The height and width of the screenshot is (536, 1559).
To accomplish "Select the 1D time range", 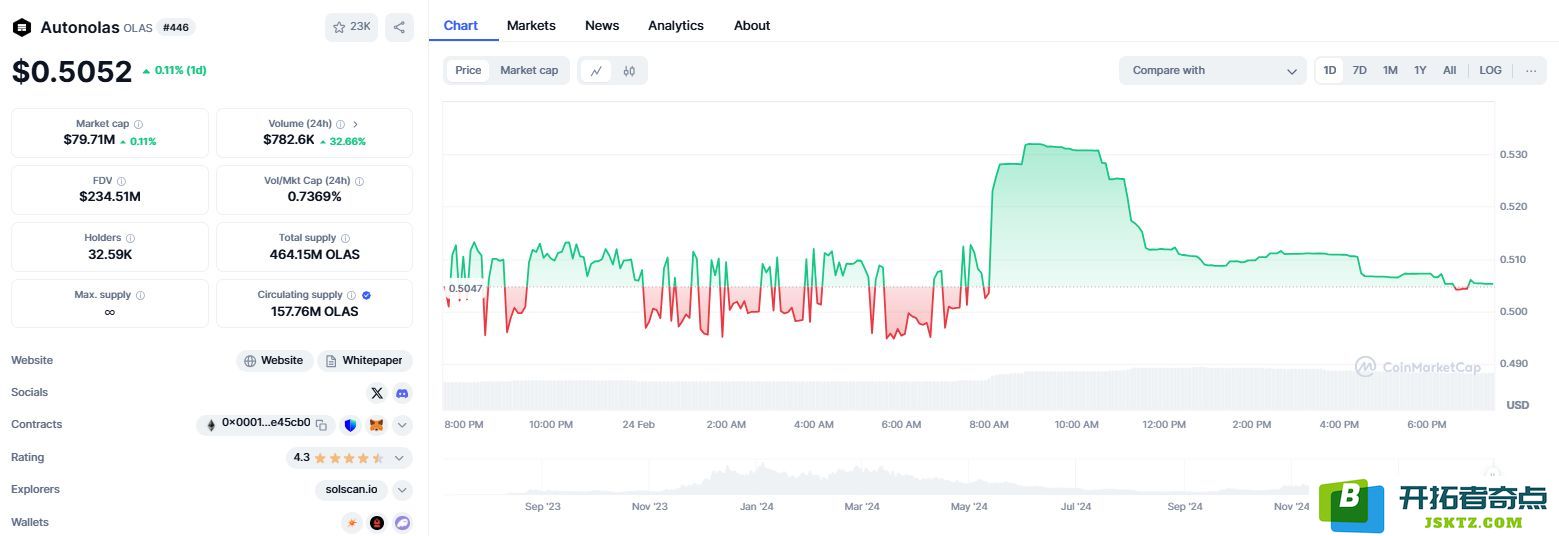I will click(1330, 70).
